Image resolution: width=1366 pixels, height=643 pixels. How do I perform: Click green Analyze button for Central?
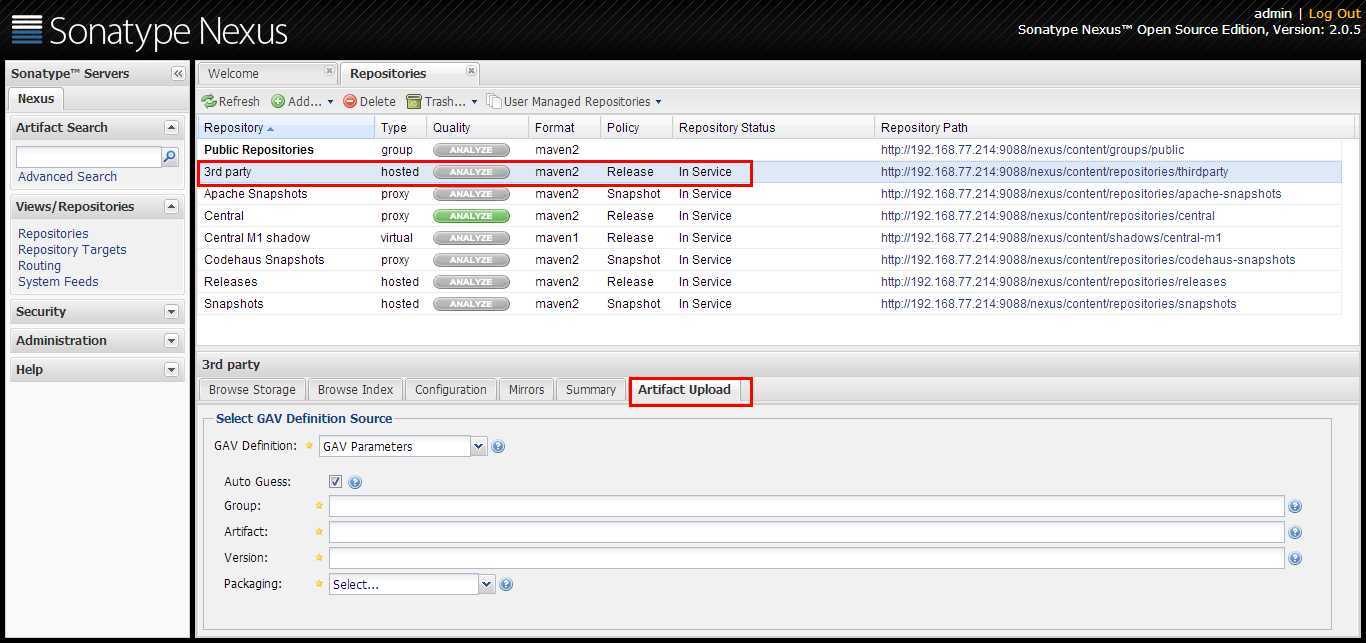tap(471, 216)
